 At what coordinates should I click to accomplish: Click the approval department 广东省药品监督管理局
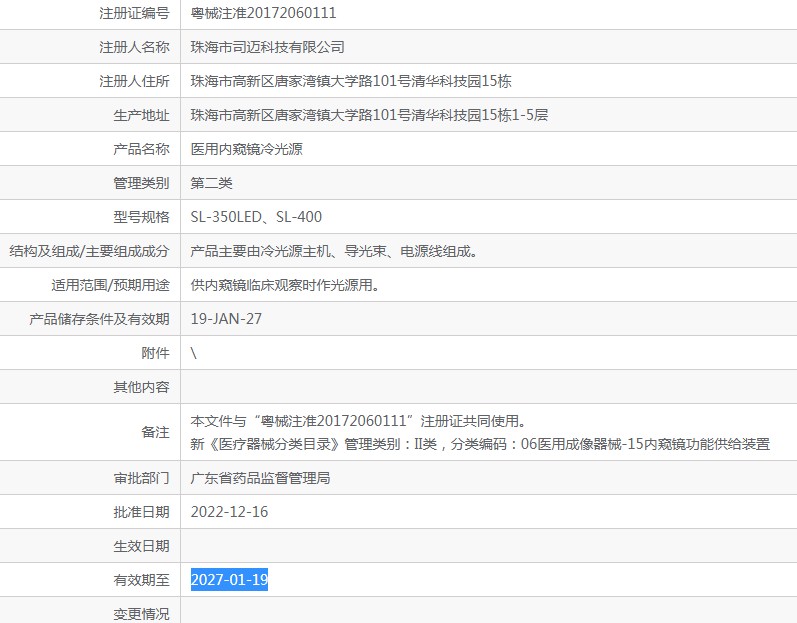pos(260,478)
